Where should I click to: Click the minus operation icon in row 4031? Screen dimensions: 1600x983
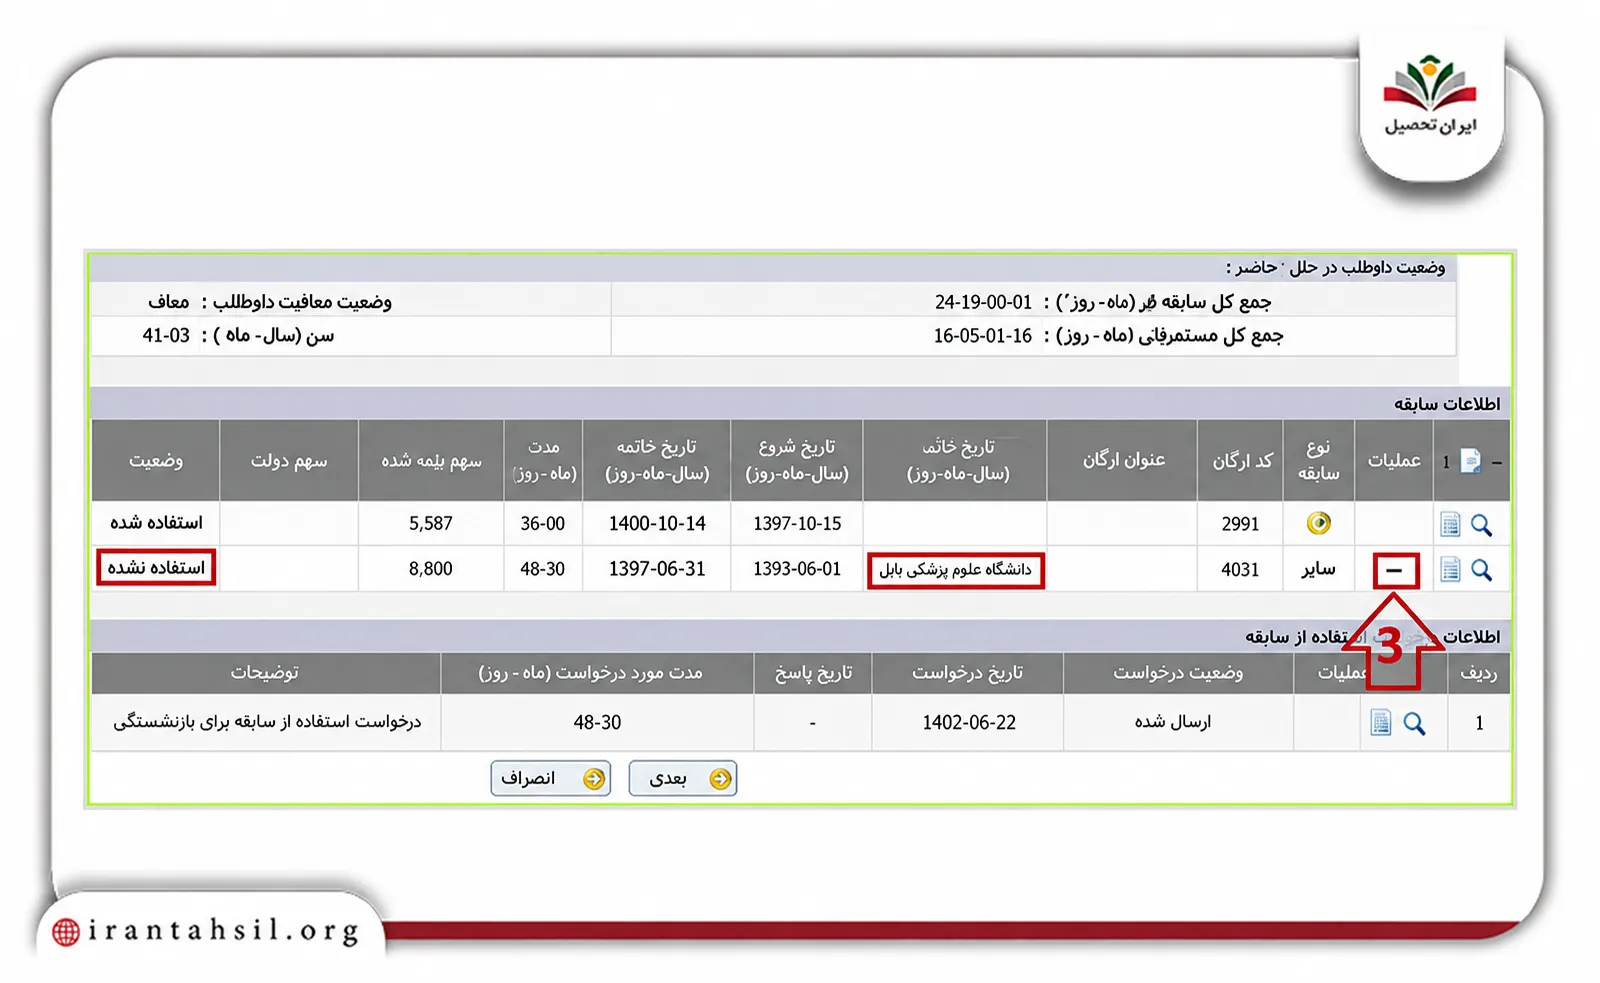pos(1395,570)
